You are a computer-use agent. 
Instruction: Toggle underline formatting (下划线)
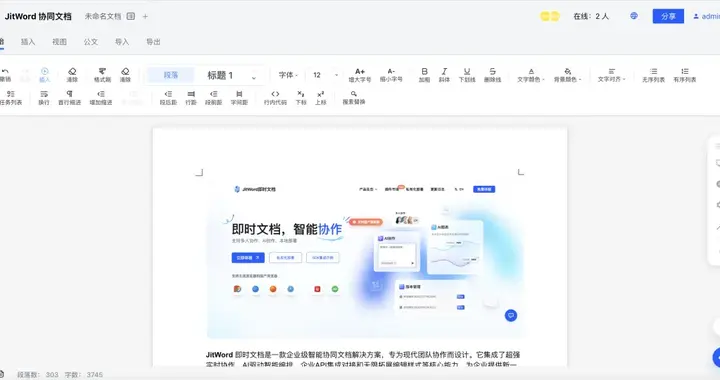pos(467,75)
